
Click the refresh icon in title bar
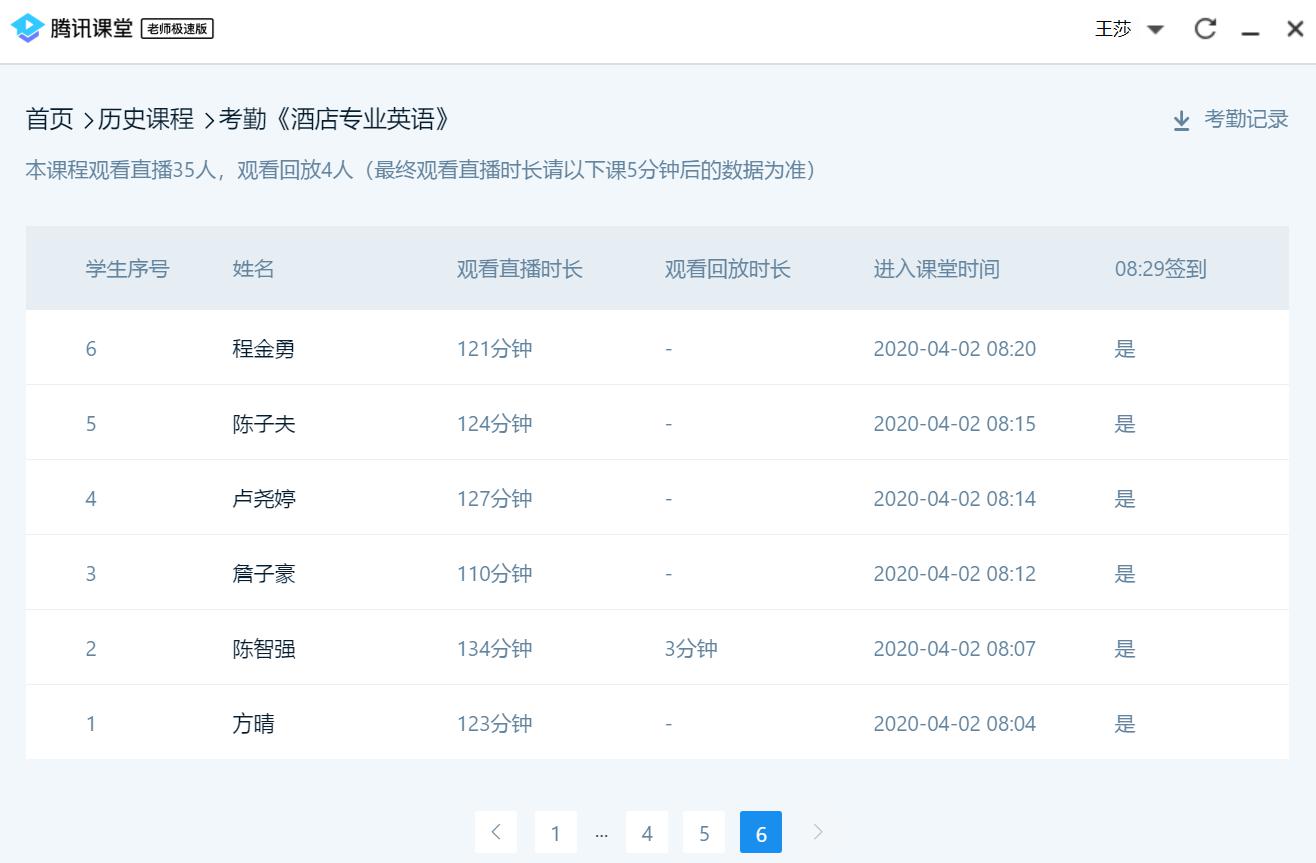coord(1205,29)
